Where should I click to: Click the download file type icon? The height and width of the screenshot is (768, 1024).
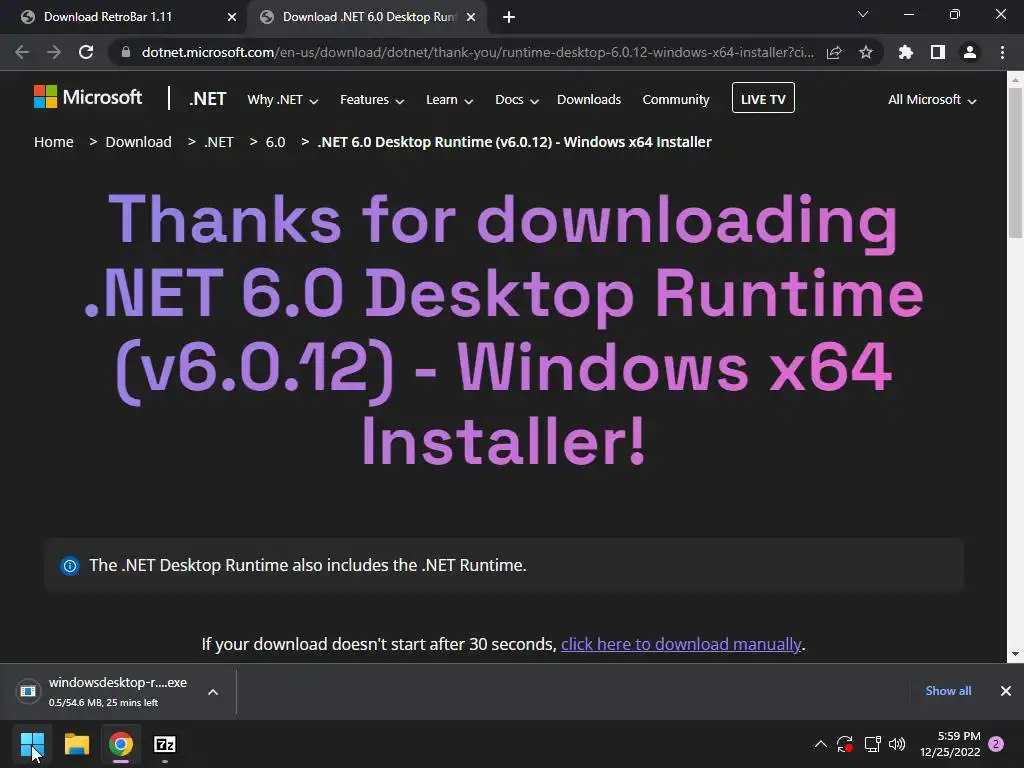tap(28, 691)
